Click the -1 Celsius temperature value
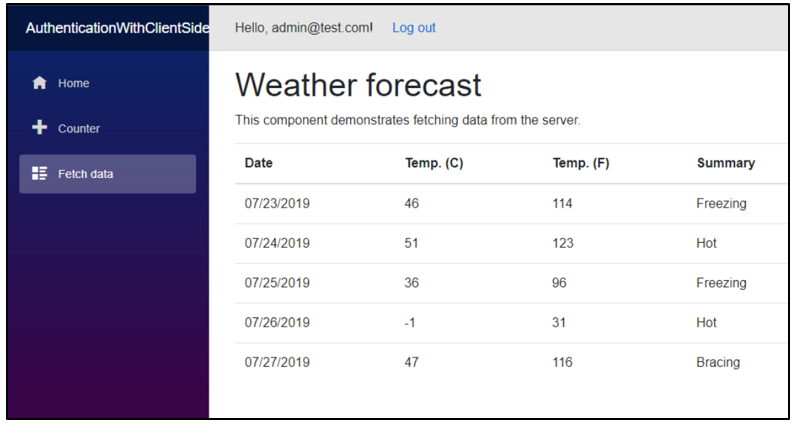This screenshot has width=800, height=435. [x=411, y=323]
